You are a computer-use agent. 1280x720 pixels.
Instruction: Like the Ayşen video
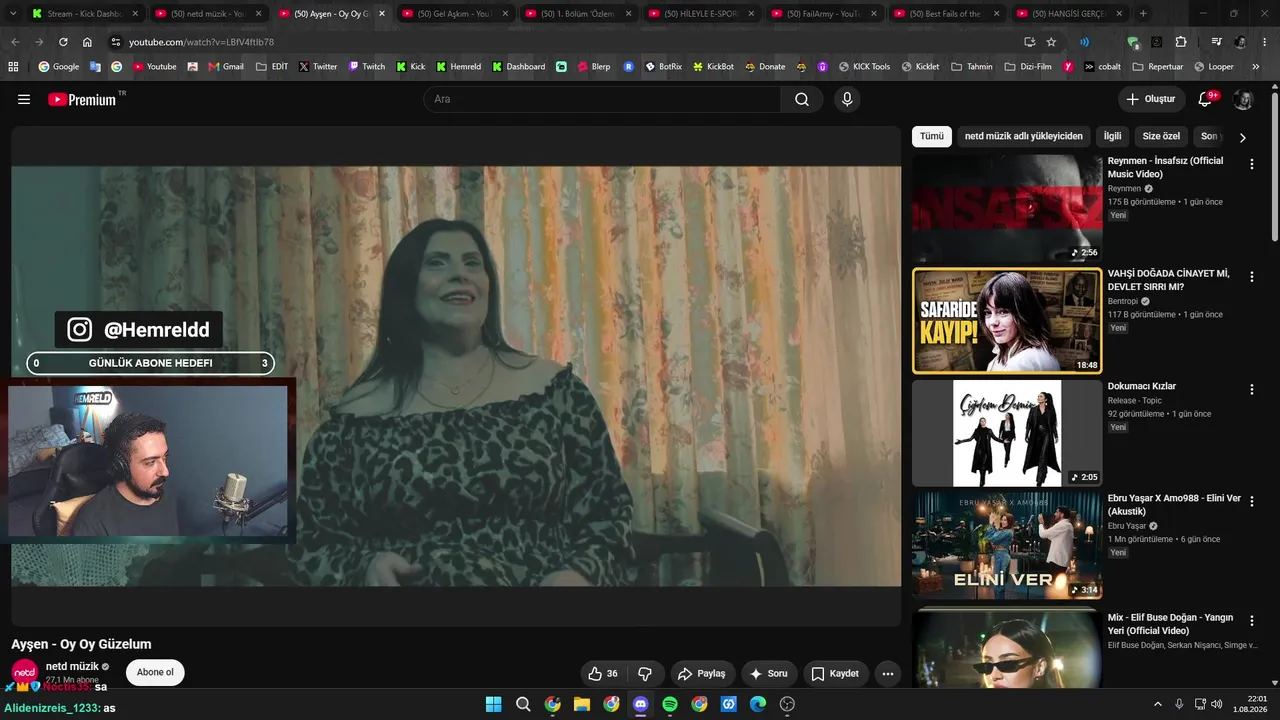click(603, 674)
